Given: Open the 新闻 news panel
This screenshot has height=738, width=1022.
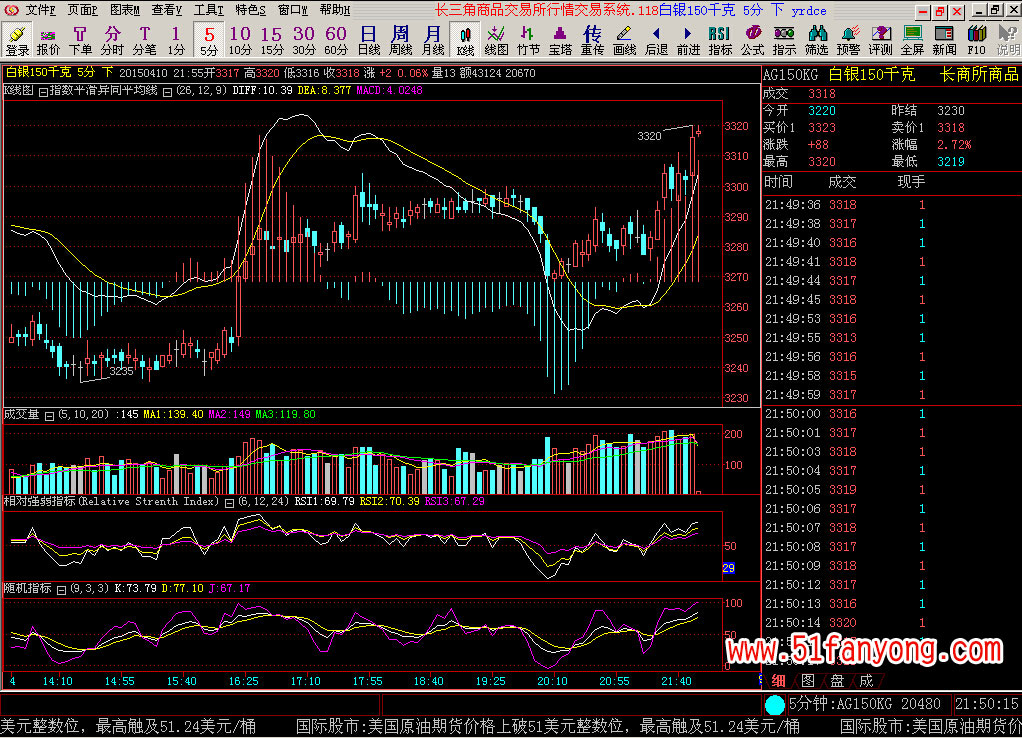Looking at the screenshot, I should (944, 40).
